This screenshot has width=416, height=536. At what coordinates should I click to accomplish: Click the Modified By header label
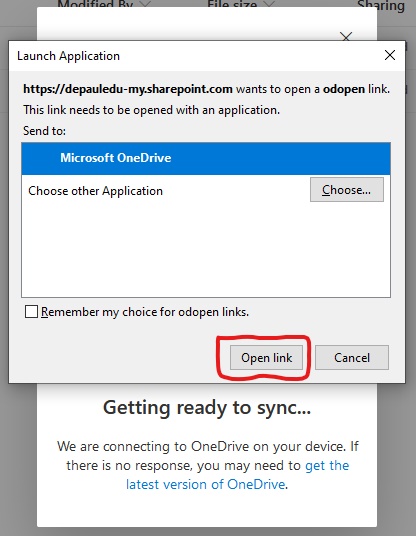pyautogui.click(x=95, y=5)
